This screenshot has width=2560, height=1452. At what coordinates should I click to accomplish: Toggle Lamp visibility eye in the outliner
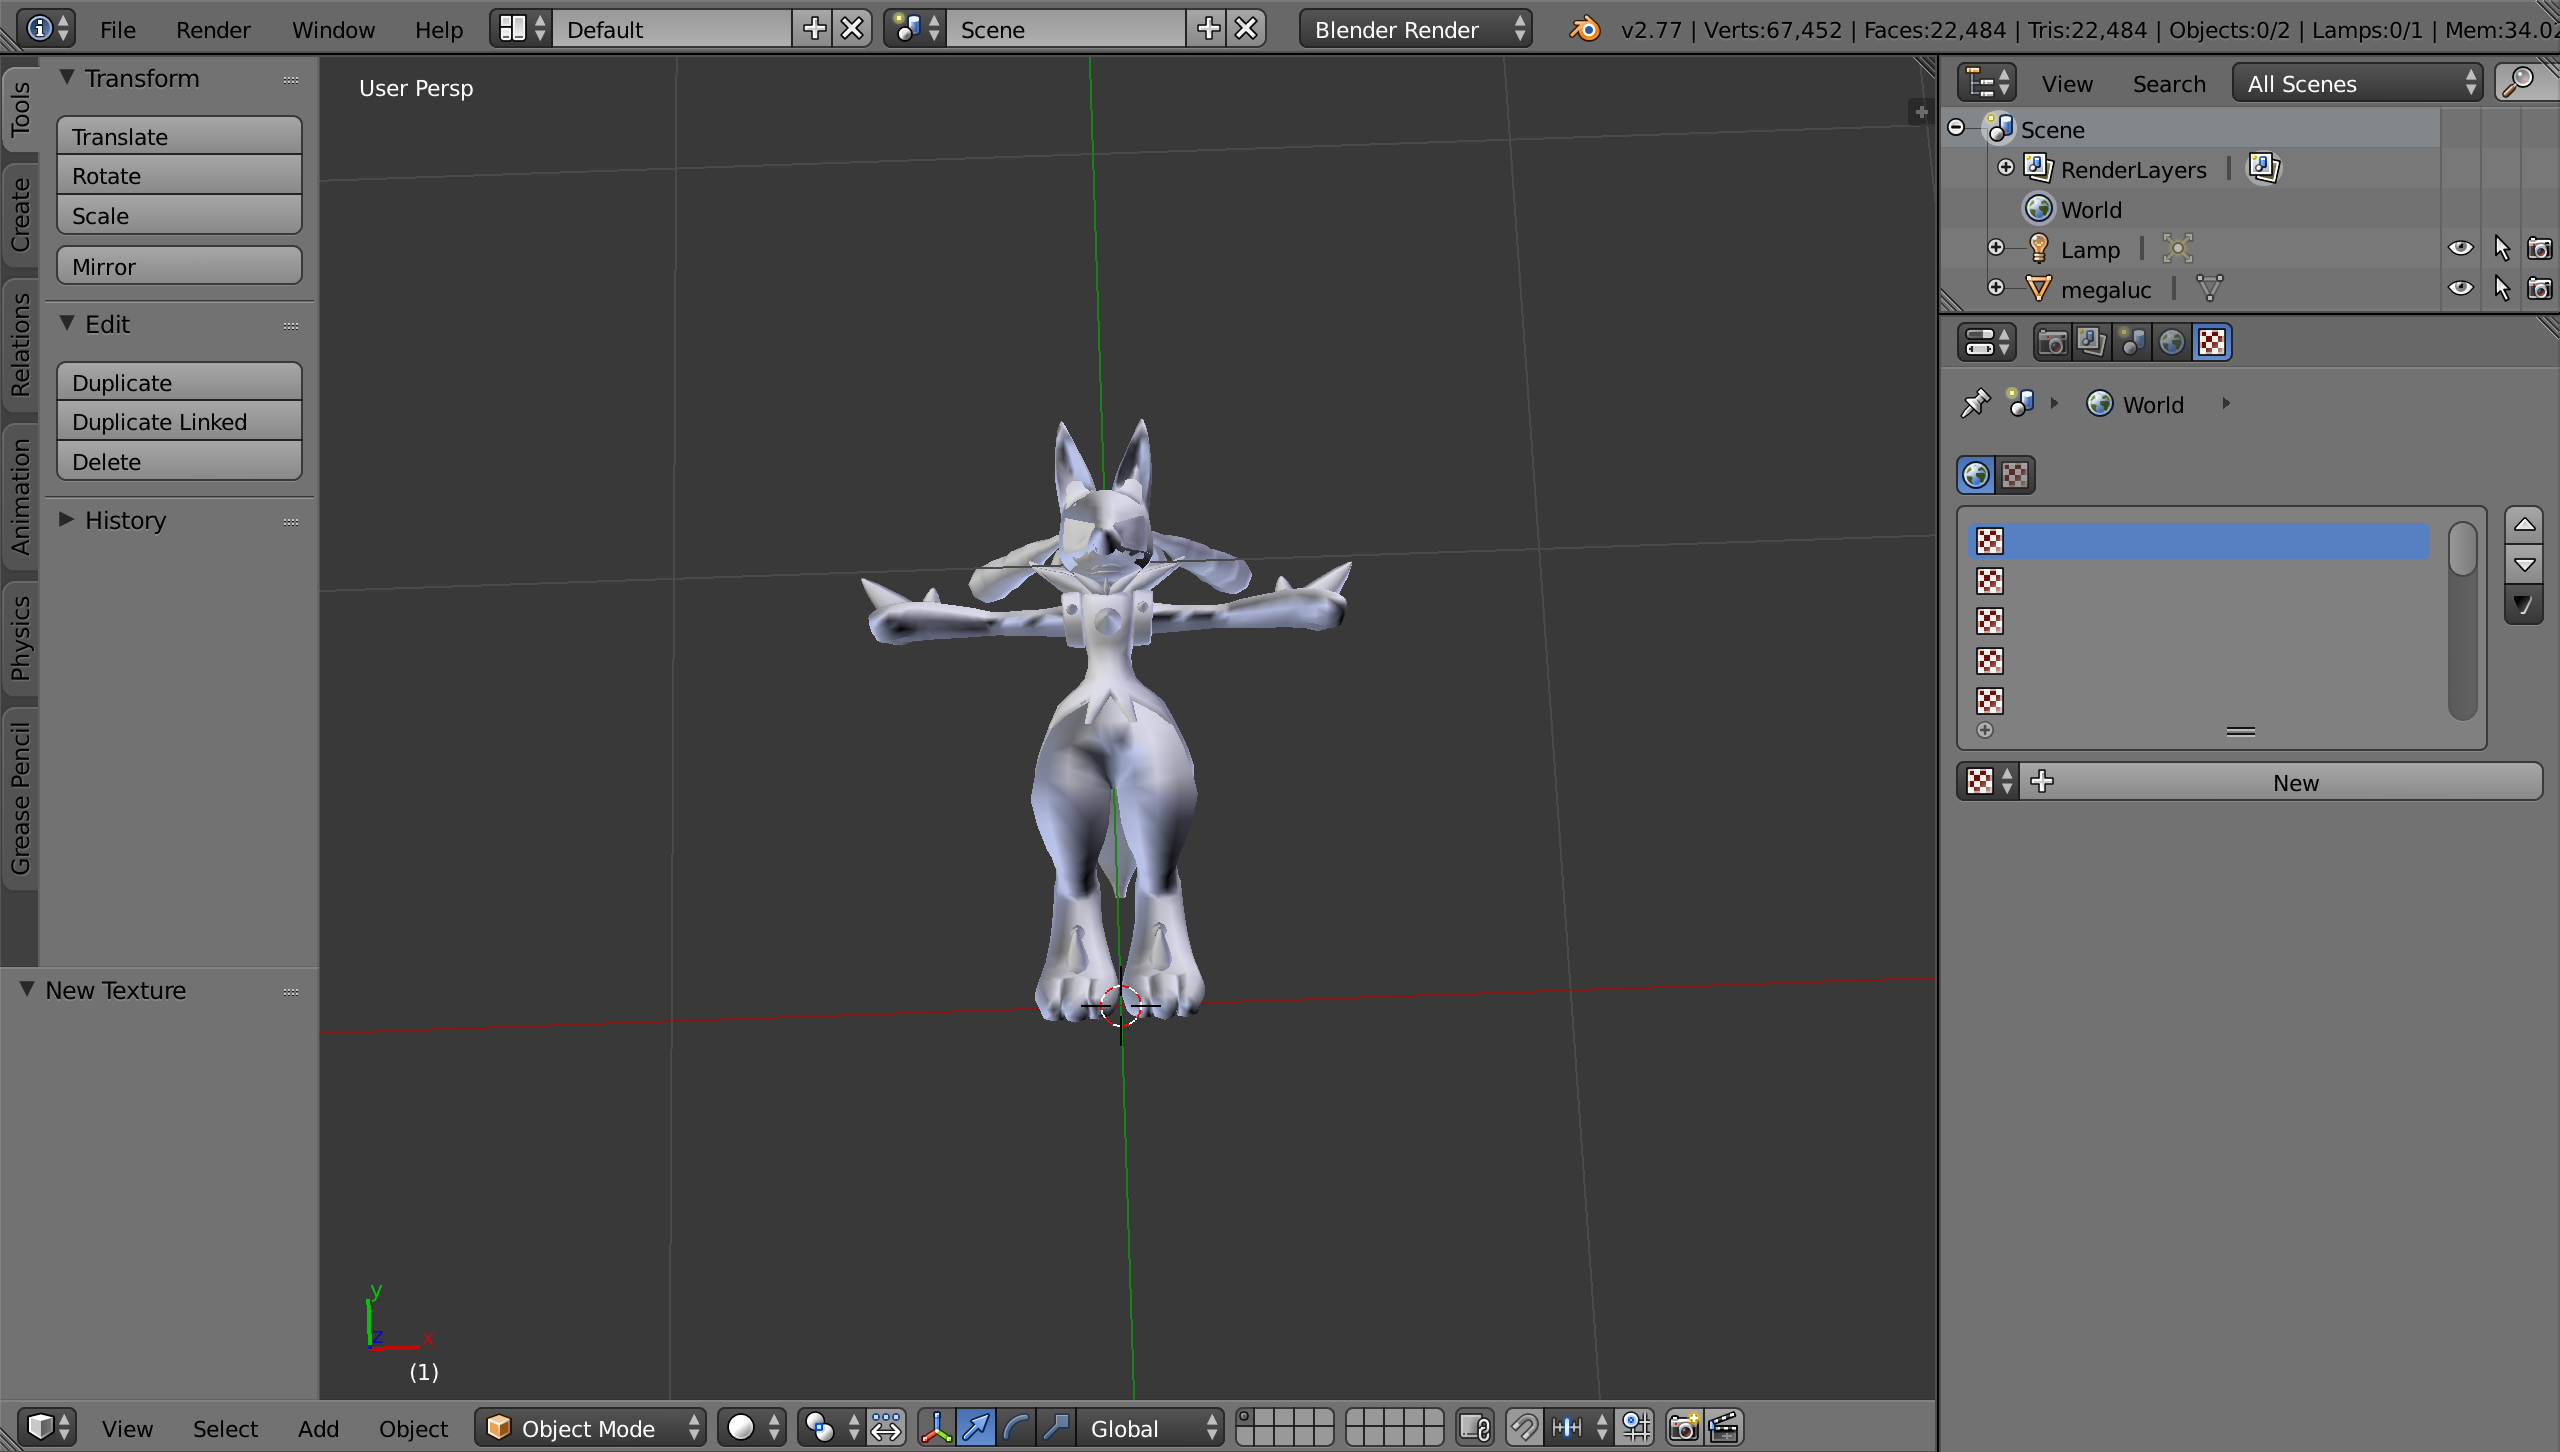click(2460, 249)
